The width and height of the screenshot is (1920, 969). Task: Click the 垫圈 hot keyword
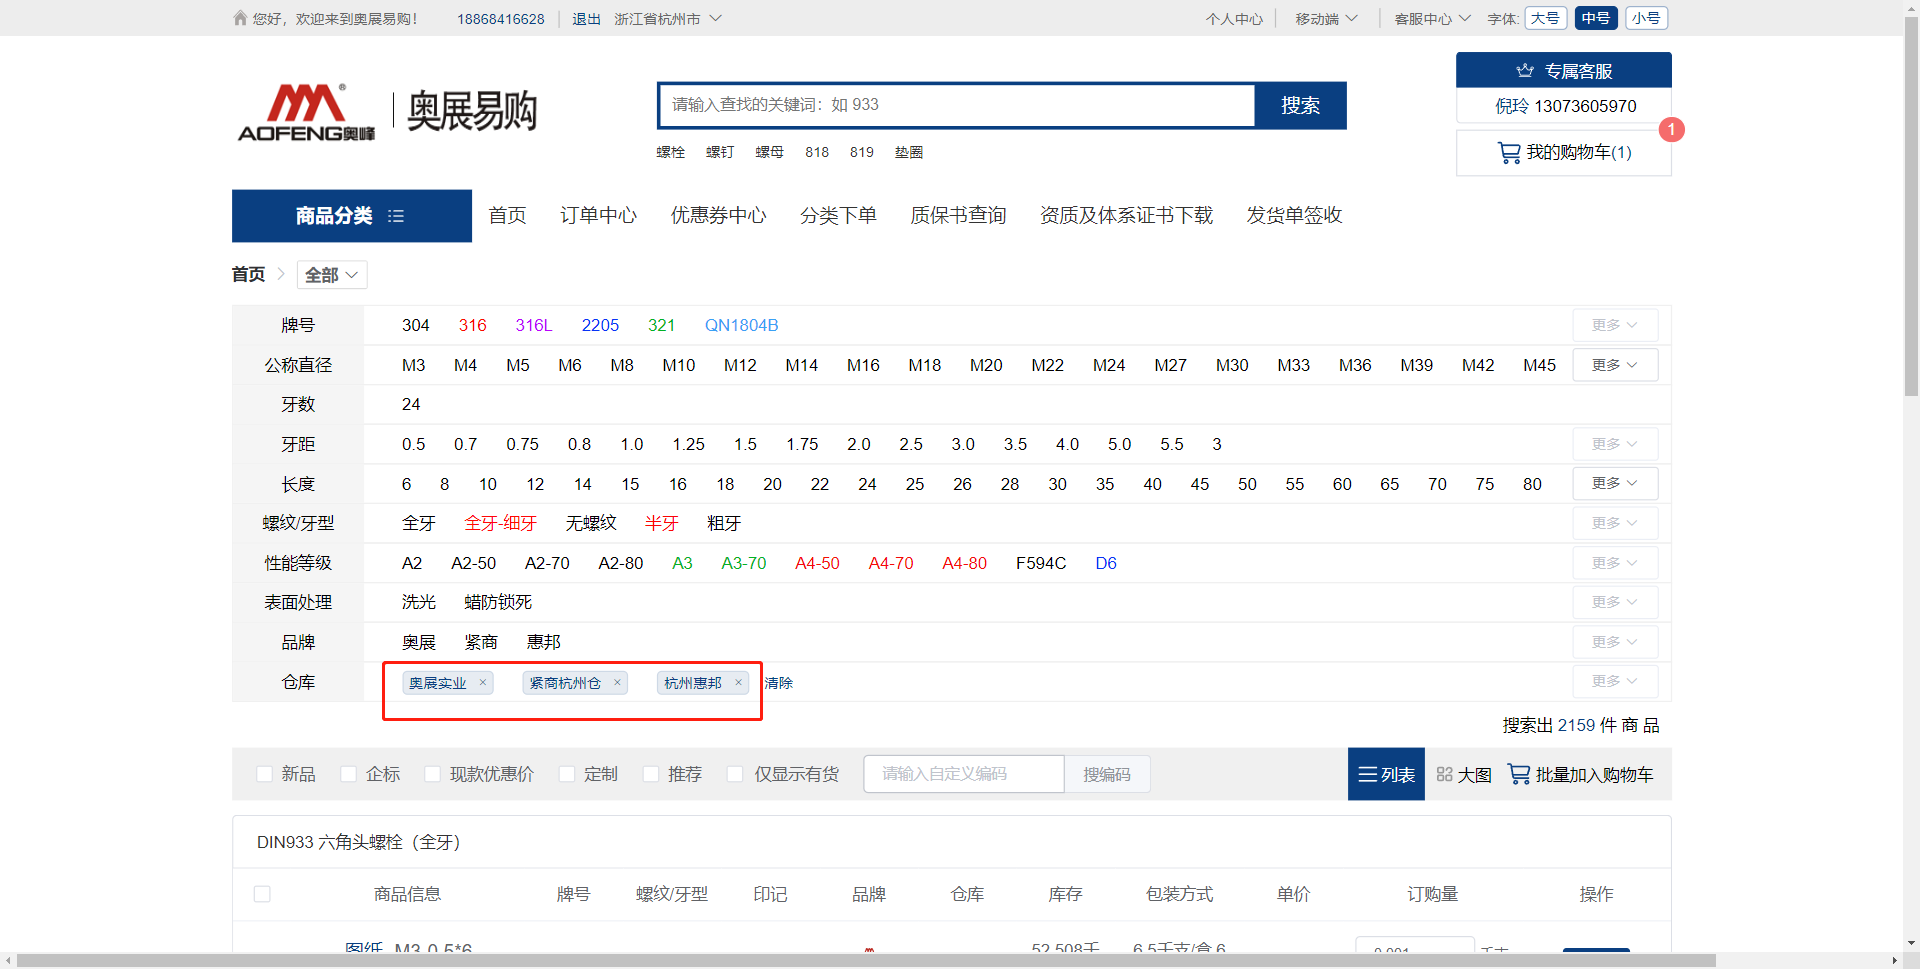click(909, 152)
